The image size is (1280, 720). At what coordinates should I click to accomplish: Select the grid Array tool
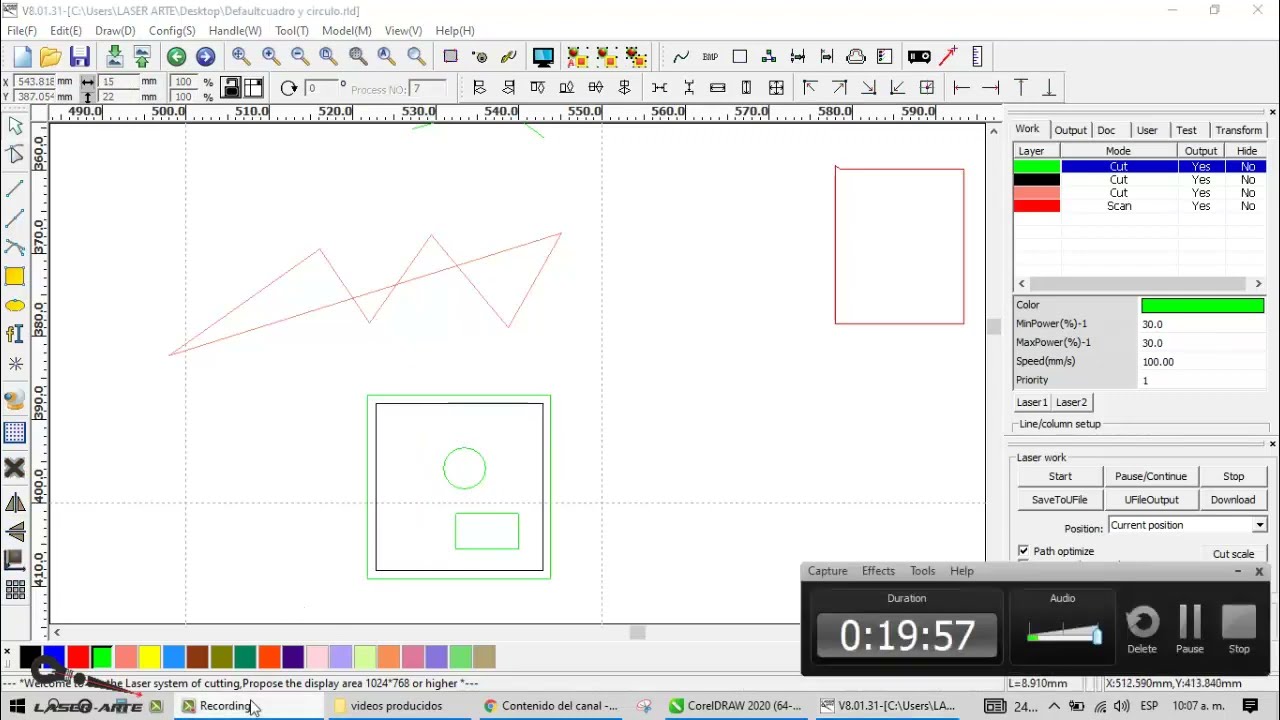coord(15,433)
